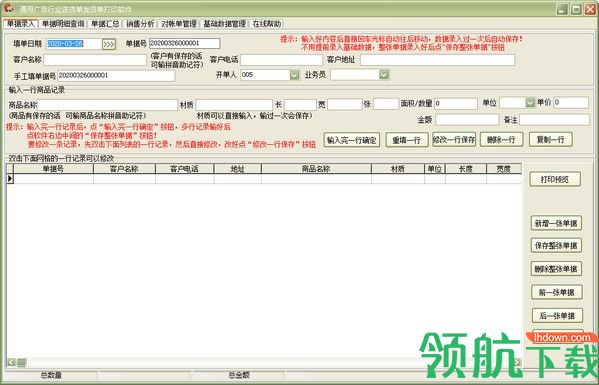Image resolution: width=599 pixels, height=385 pixels.
Task: Click the 重填一行 button
Action: [406, 140]
